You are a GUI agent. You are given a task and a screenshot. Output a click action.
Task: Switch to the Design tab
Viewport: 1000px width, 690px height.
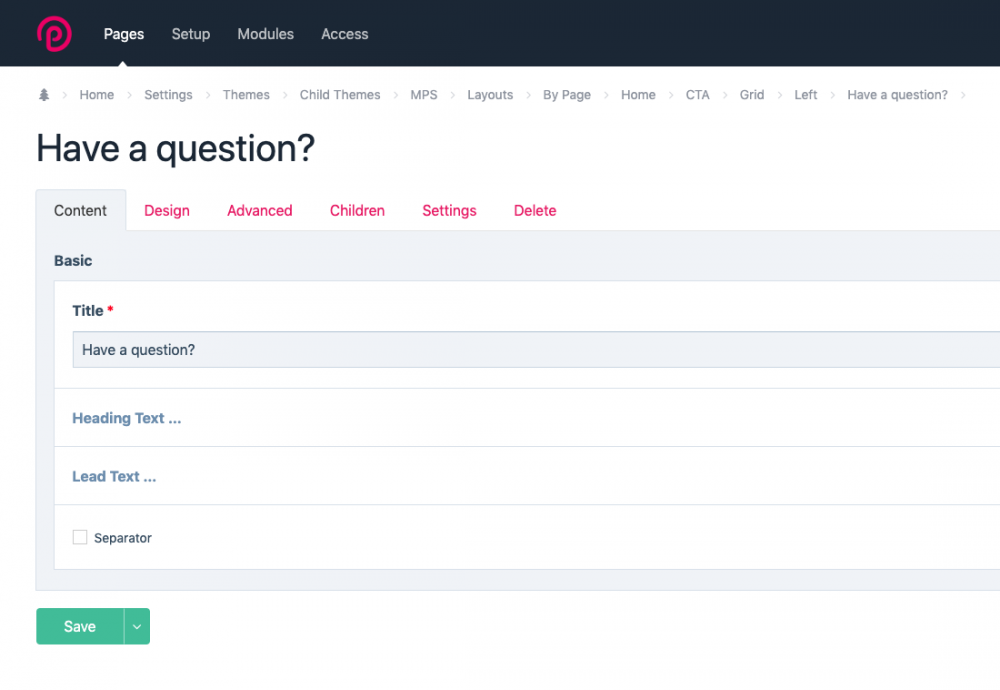(x=167, y=211)
